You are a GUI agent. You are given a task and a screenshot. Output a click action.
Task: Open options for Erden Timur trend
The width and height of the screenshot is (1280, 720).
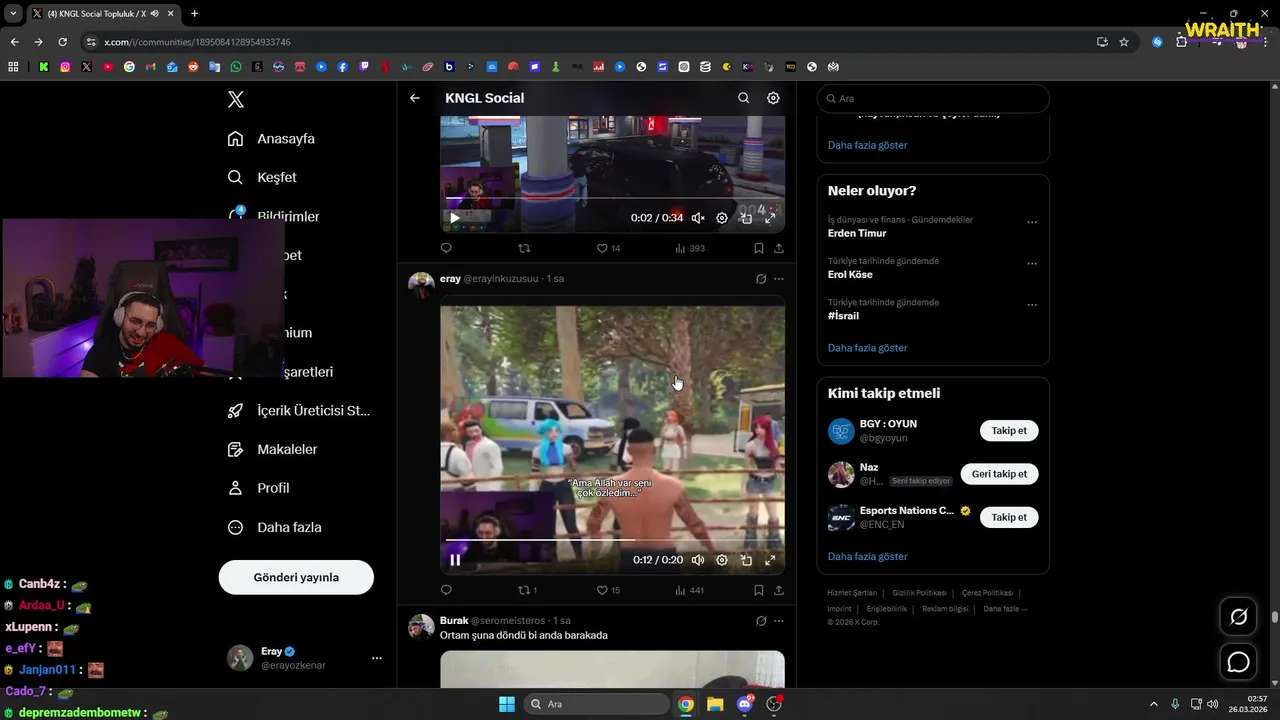click(x=1032, y=222)
